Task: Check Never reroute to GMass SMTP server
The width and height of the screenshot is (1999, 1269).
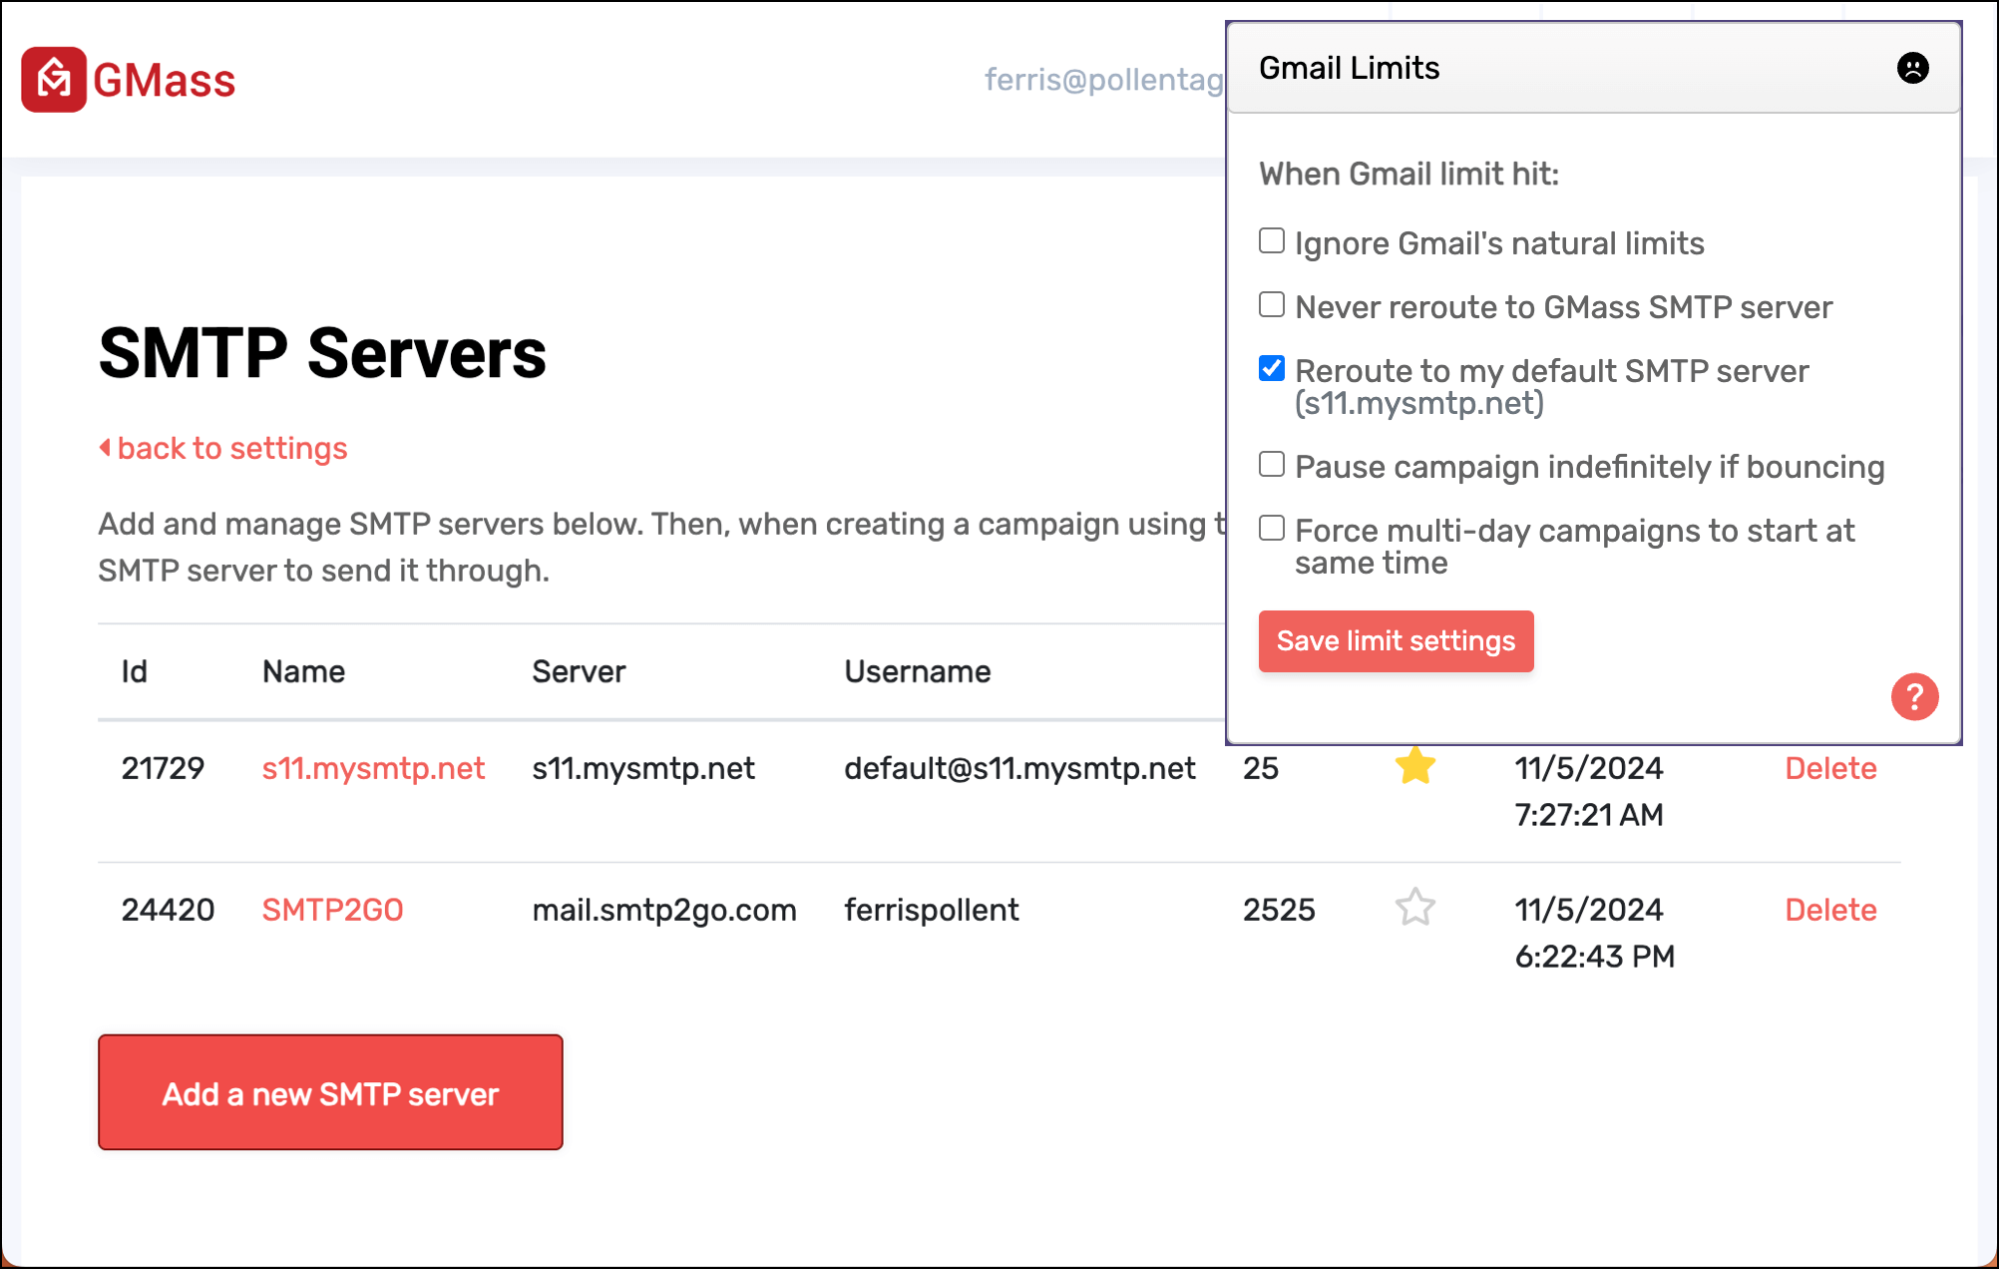Action: (1271, 305)
